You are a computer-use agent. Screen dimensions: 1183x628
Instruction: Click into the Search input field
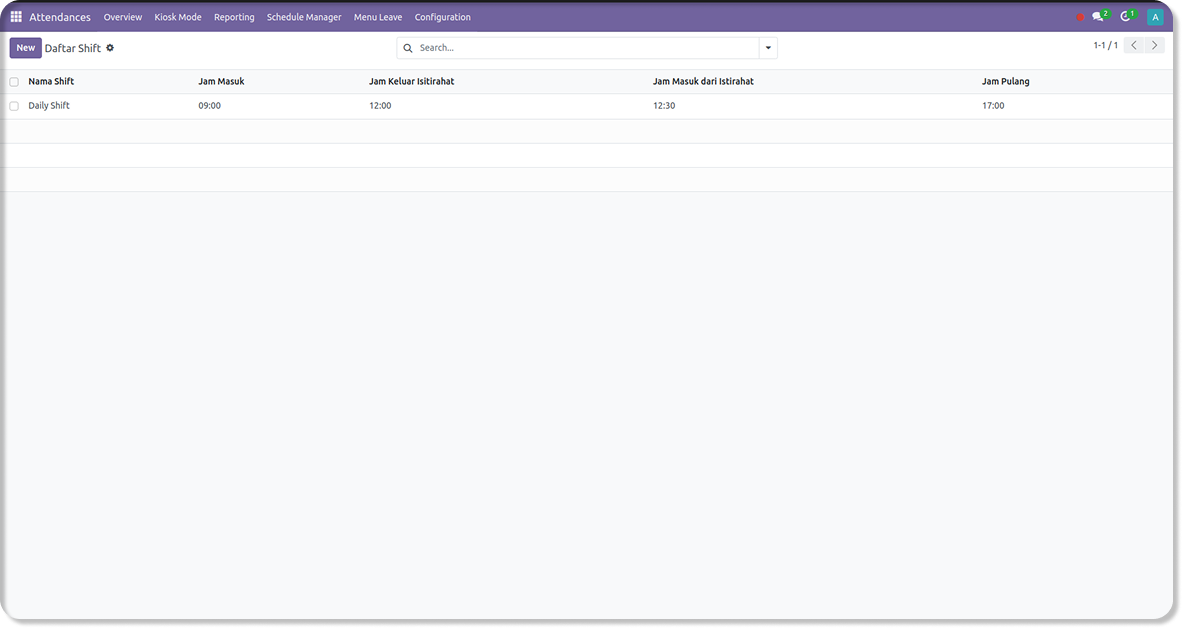(585, 48)
